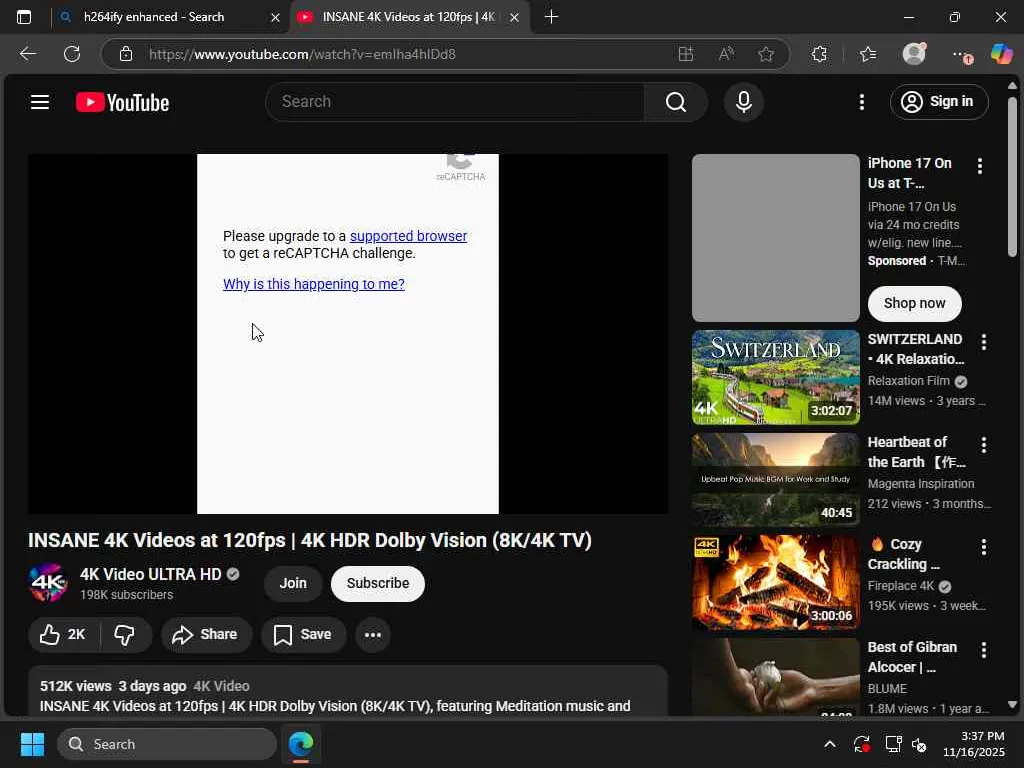Open the iPhone 17 ad thumbnail
1024x768 pixels.
tap(775, 238)
